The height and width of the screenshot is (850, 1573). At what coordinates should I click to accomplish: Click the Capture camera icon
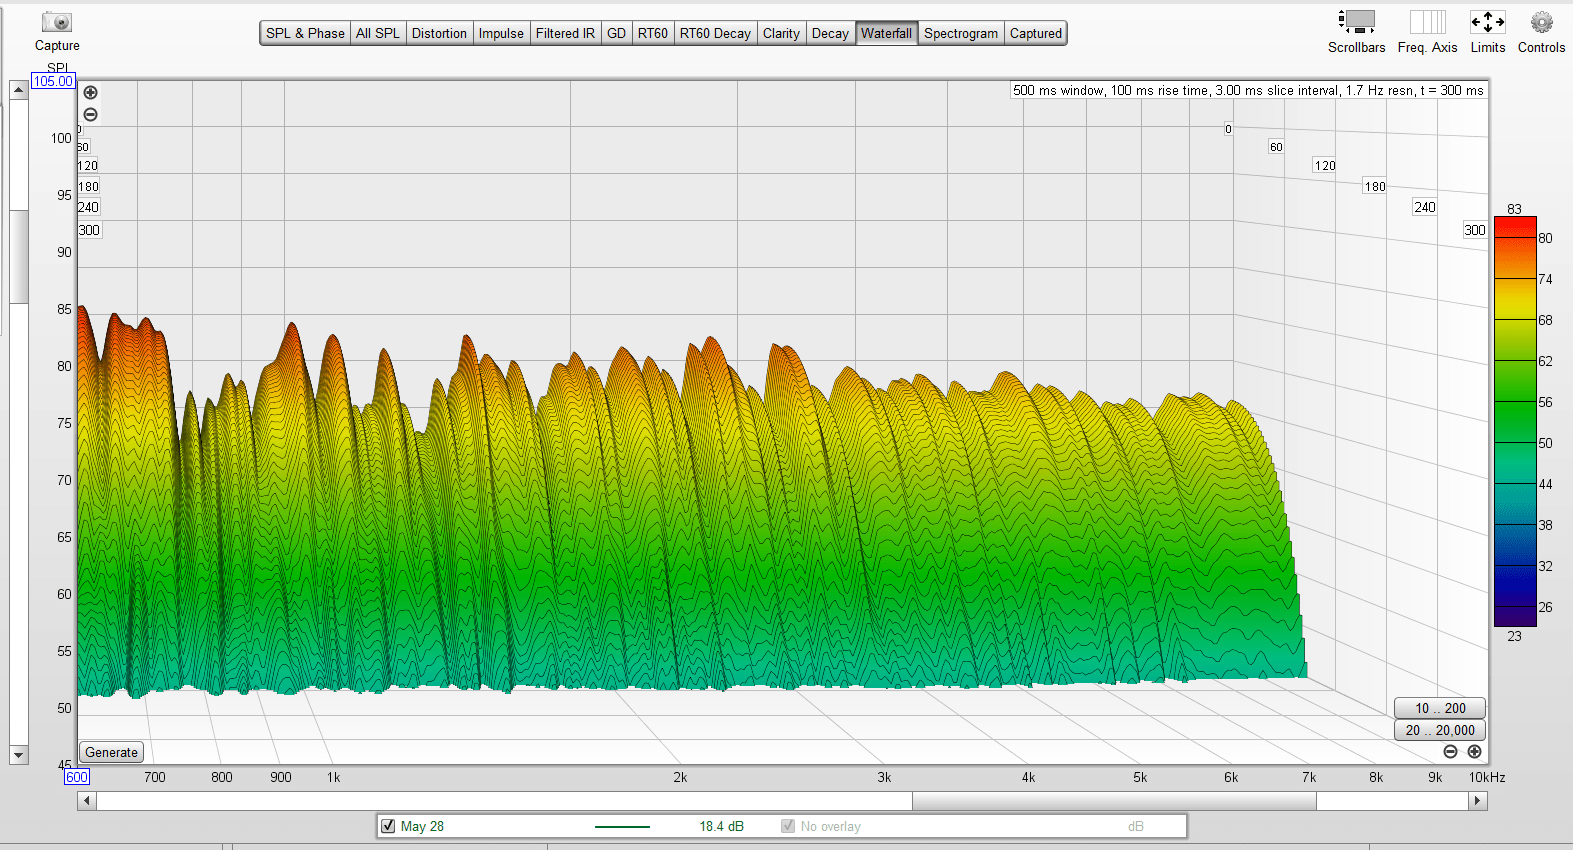(x=57, y=22)
